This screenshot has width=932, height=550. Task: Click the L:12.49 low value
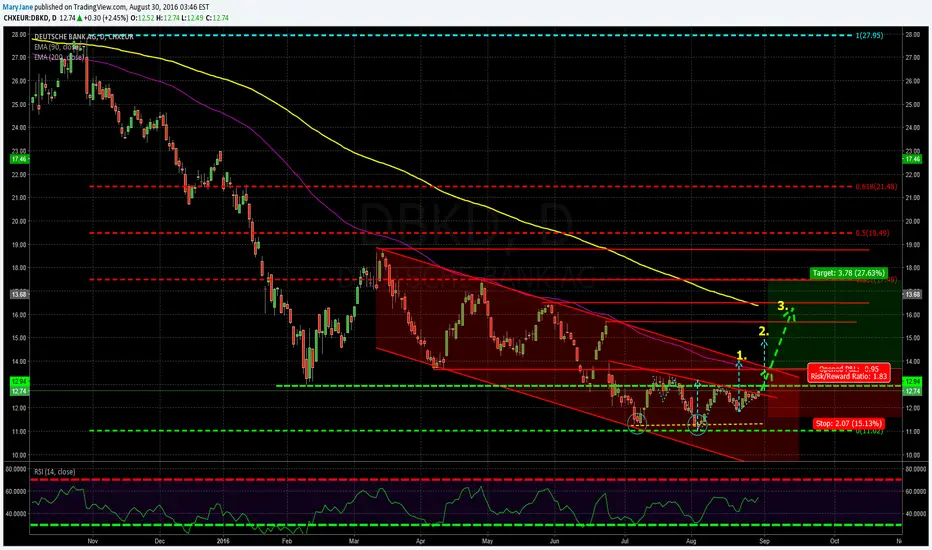[193, 18]
